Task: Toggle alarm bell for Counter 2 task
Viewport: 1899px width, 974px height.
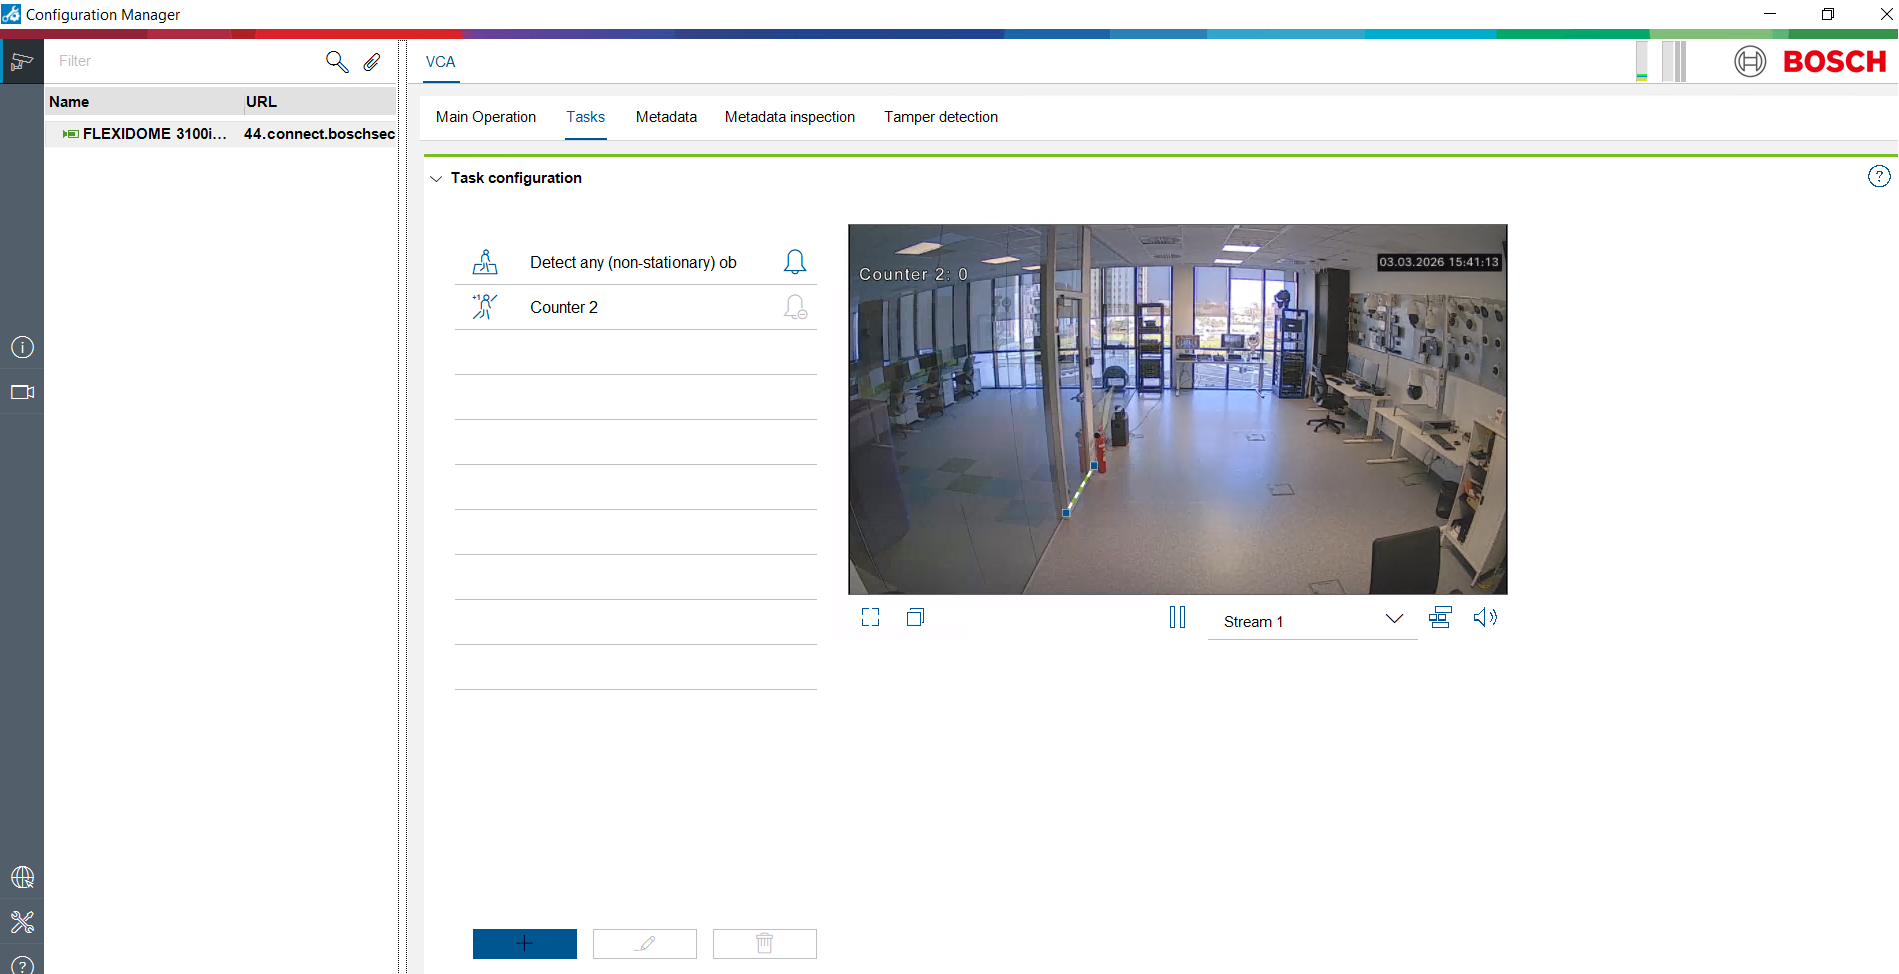Action: (795, 307)
